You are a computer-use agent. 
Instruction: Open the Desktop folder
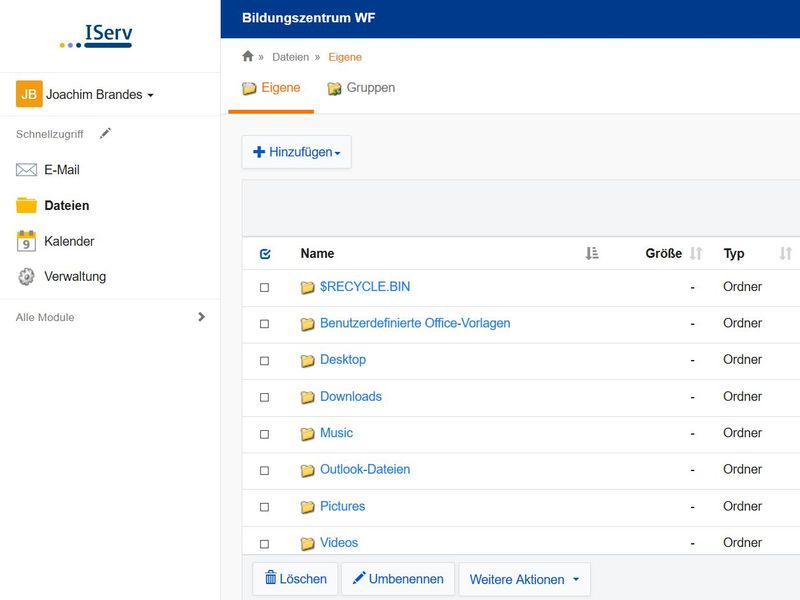click(343, 360)
